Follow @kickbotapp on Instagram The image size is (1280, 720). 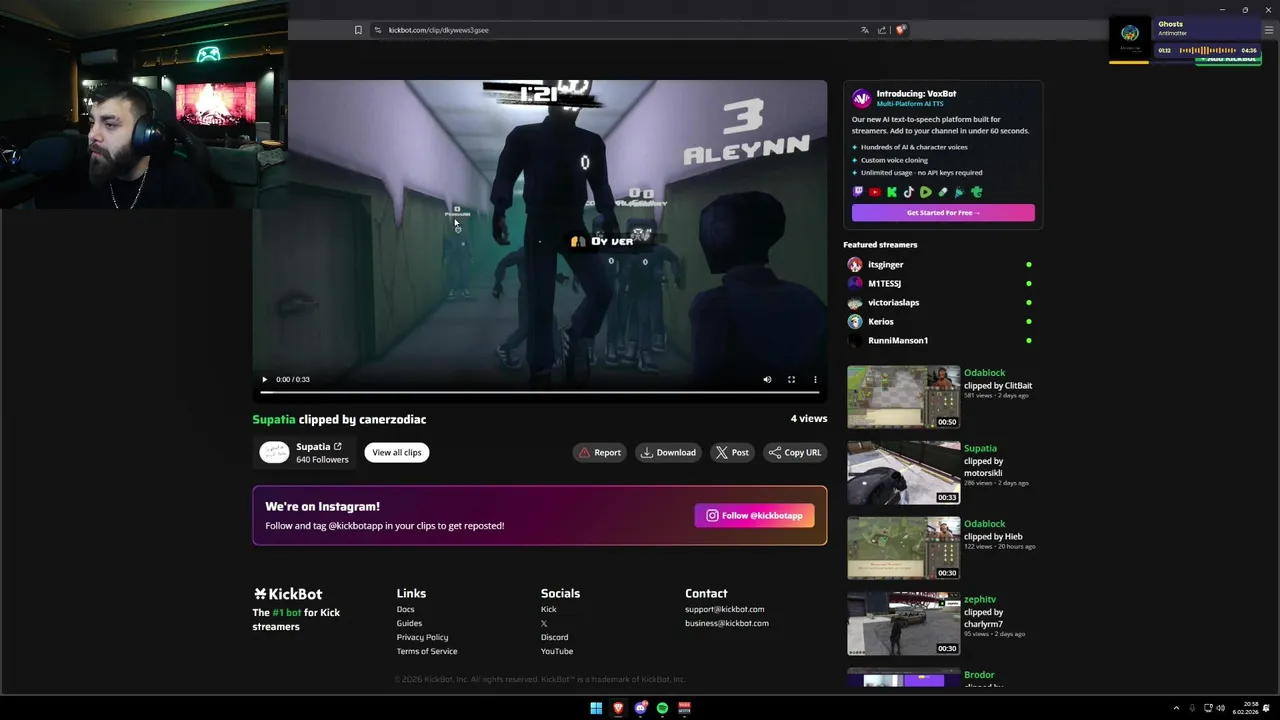point(755,516)
